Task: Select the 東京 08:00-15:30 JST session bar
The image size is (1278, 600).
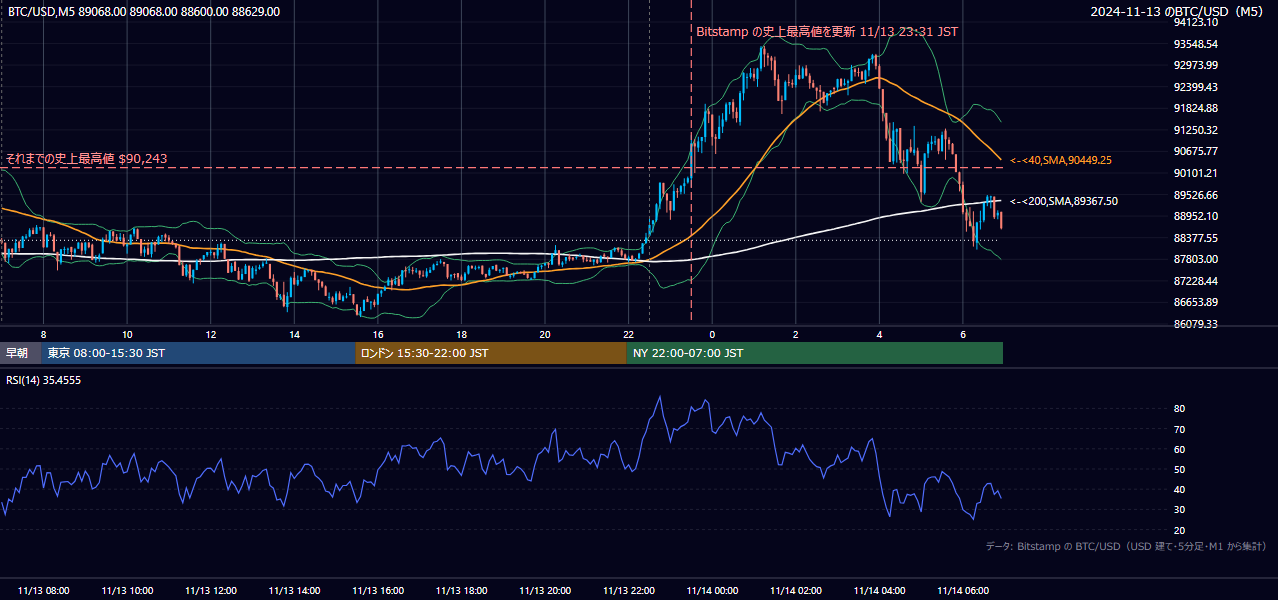Action: pos(198,353)
